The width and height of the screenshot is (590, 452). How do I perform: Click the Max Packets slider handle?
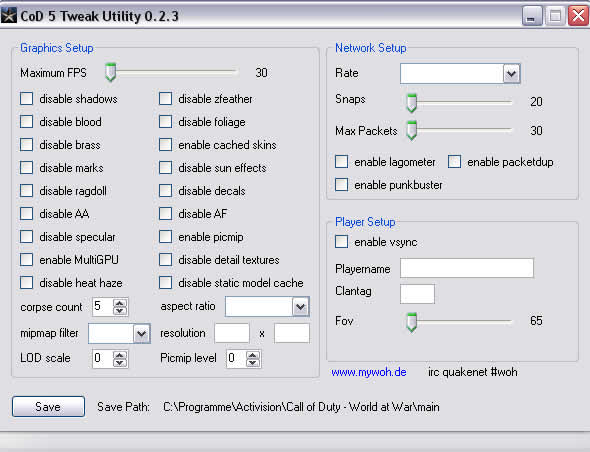tap(412, 131)
